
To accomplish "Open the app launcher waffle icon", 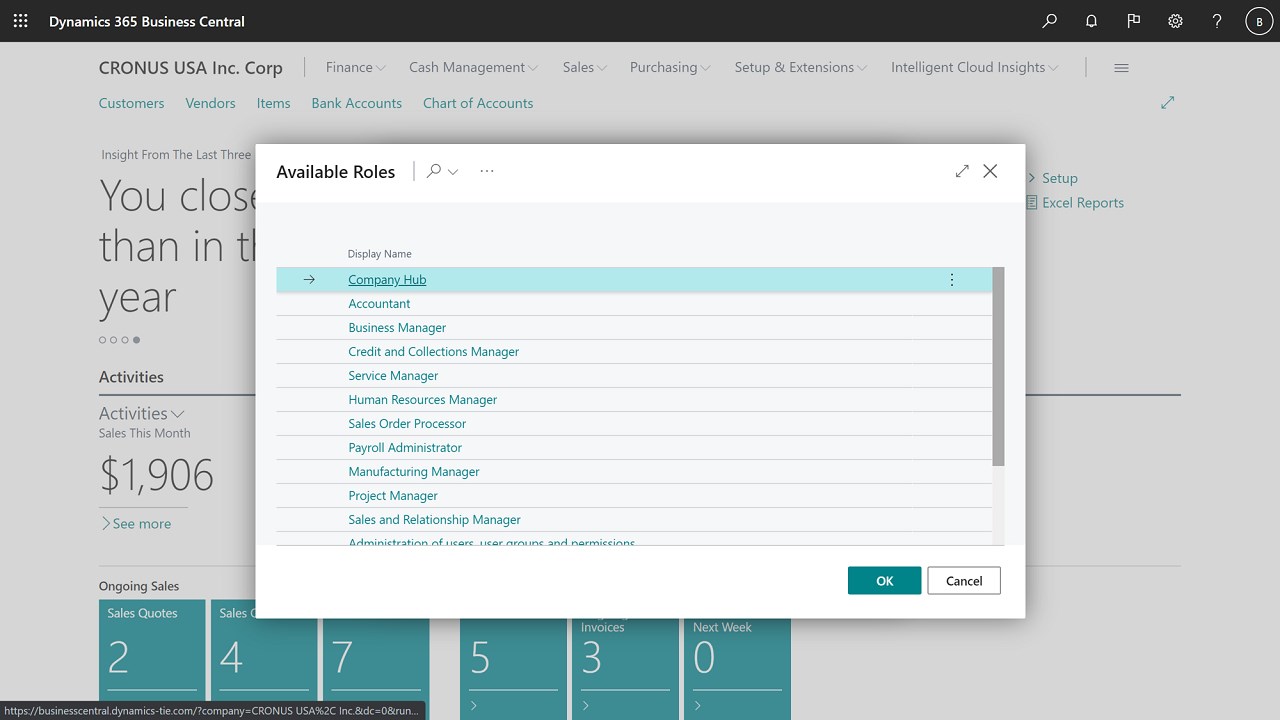I will pos(20,21).
